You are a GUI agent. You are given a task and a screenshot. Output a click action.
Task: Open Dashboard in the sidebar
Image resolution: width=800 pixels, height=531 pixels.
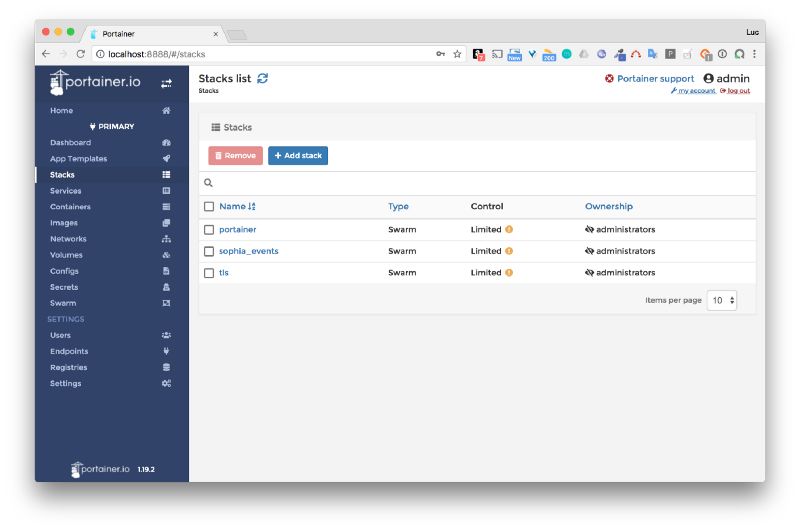coord(70,143)
